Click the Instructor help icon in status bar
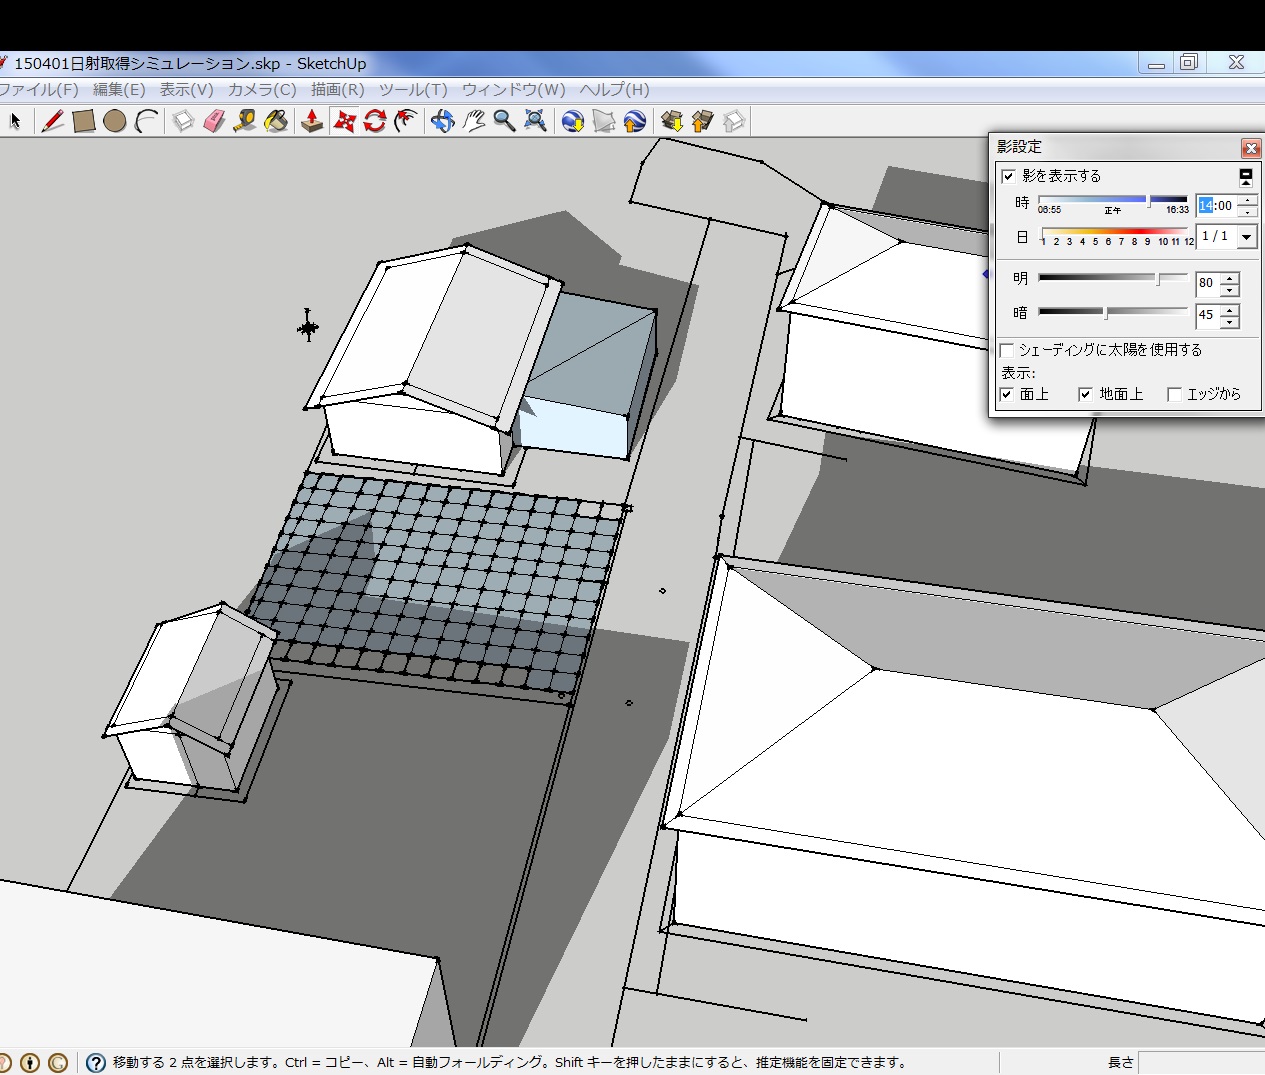The width and height of the screenshot is (1265, 1075). click(x=96, y=1063)
